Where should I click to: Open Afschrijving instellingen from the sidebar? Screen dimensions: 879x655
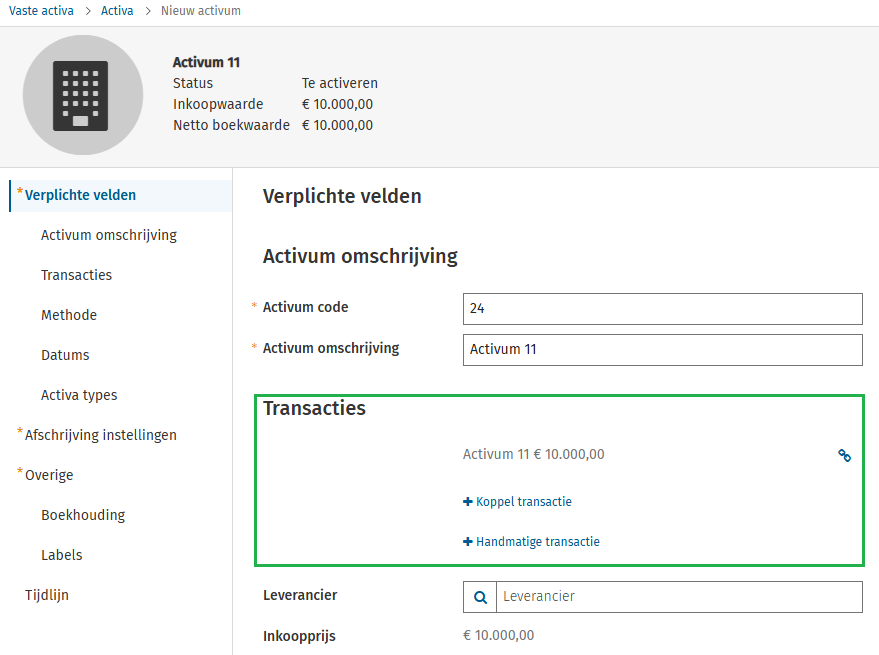[x=102, y=434]
